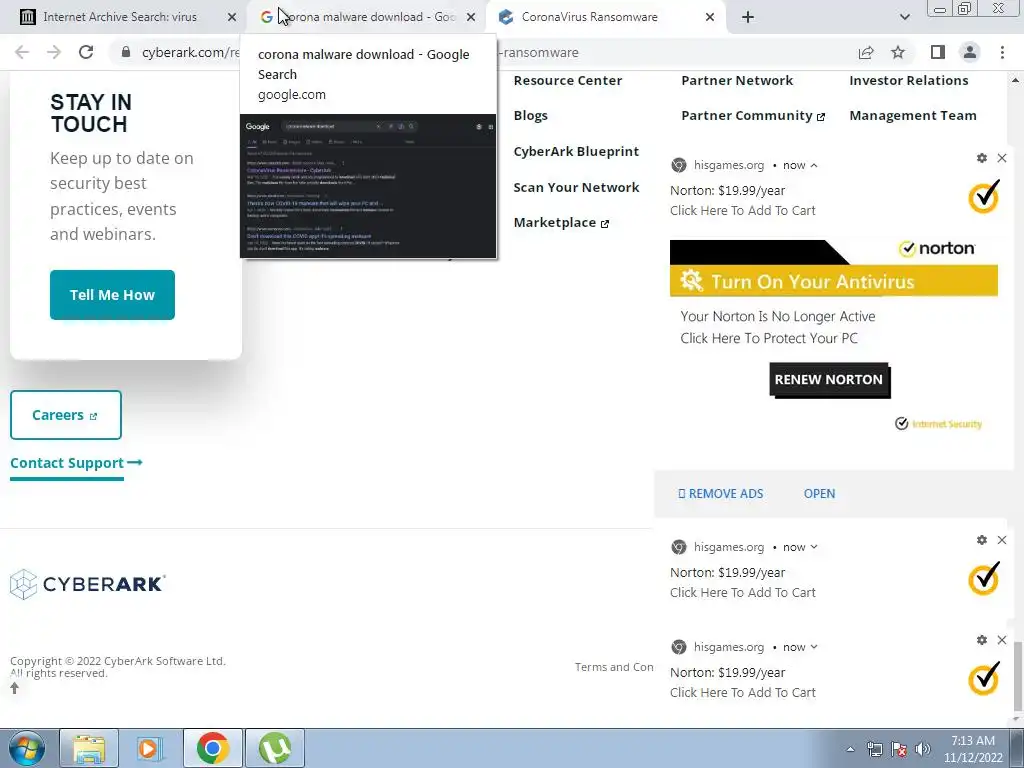Open settings gear of expanded Norton notification
The width and height of the screenshot is (1024, 768).
point(982,158)
